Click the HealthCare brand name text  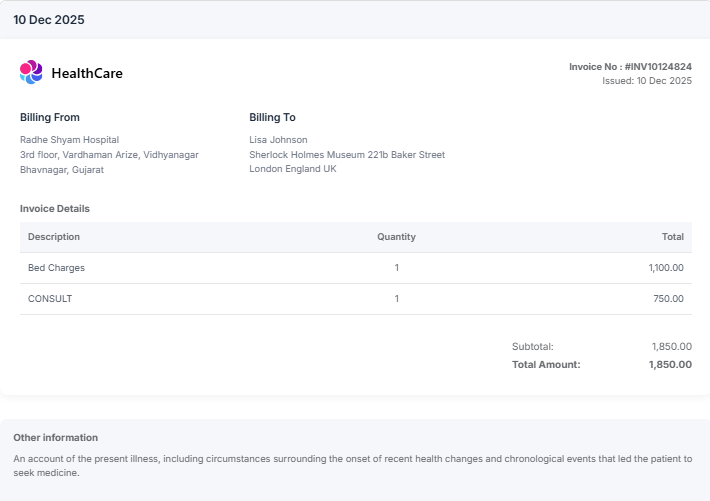pos(87,73)
